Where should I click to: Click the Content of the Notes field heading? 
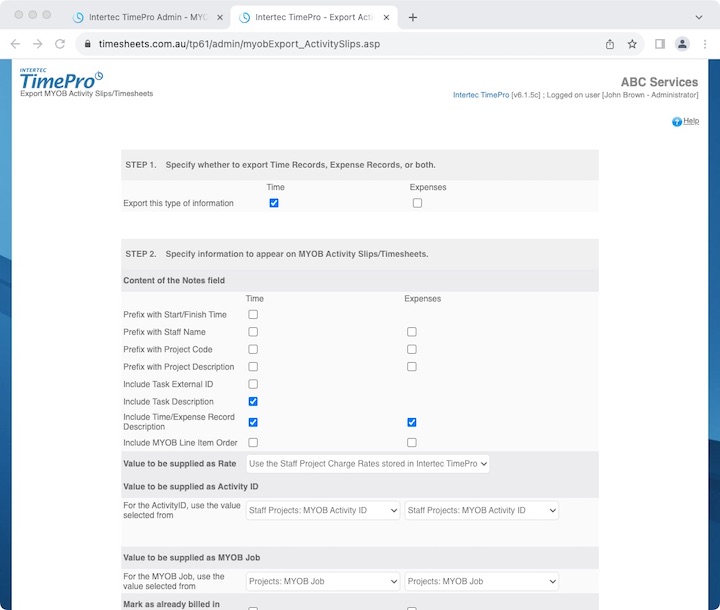coord(174,281)
